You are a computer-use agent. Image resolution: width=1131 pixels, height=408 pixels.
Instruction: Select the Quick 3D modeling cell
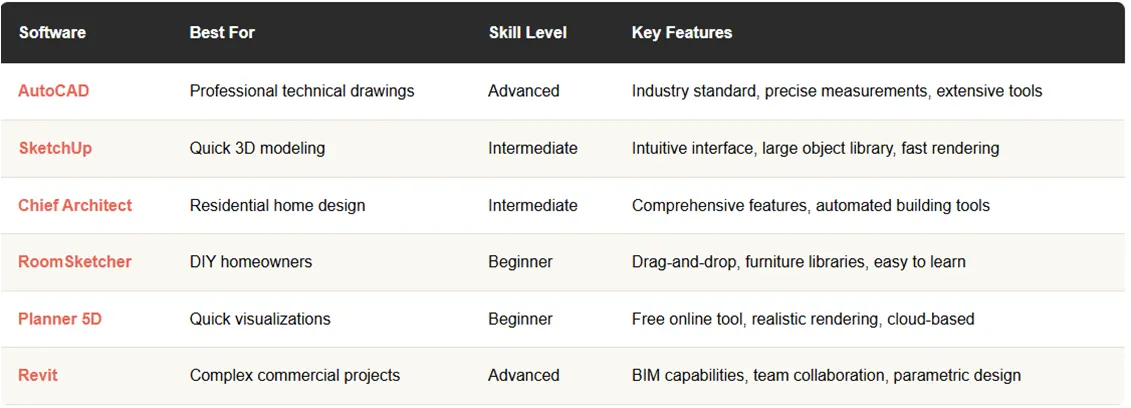point(257,148)
